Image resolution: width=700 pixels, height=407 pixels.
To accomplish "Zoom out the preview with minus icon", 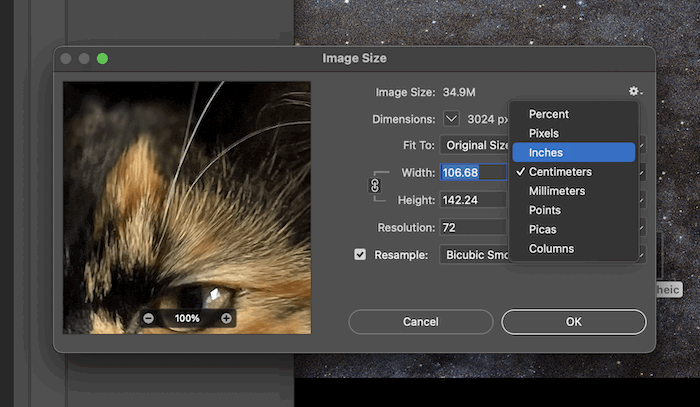I will click(149, 318).
